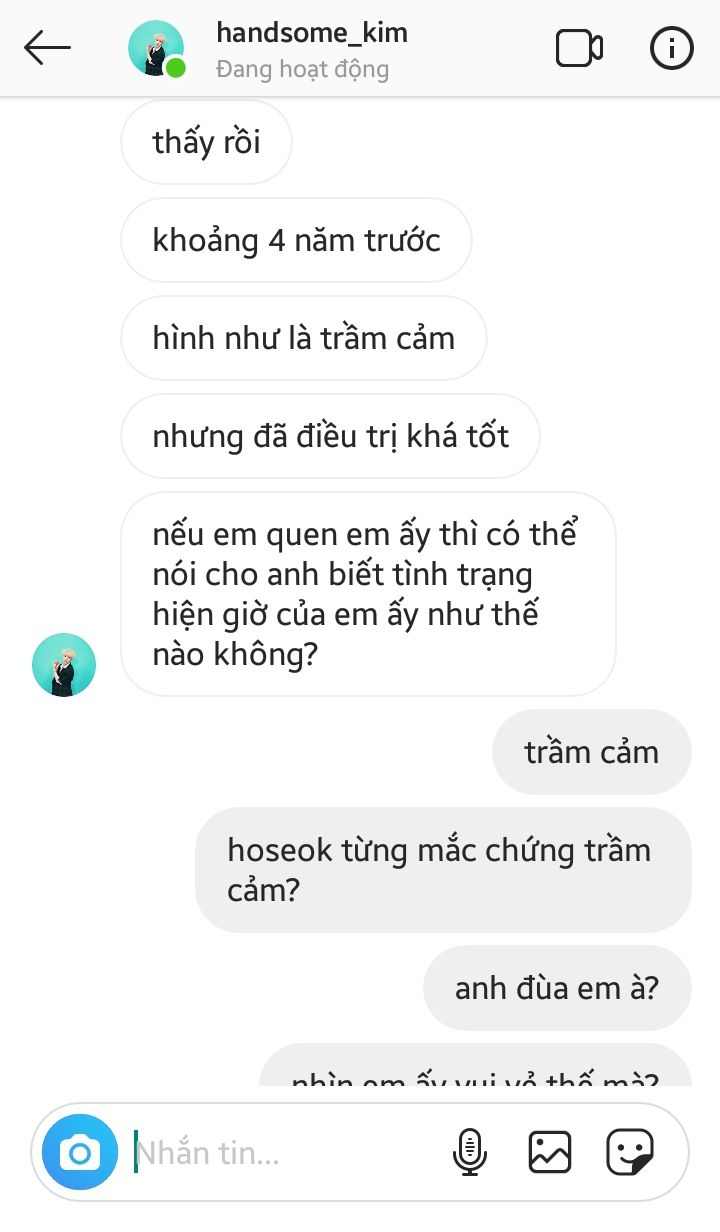The width and height of the screenshot is (720, 1232).
Task: Tap the sent 'trầm cảm' bubble
Action: click(x=592, y=752)
